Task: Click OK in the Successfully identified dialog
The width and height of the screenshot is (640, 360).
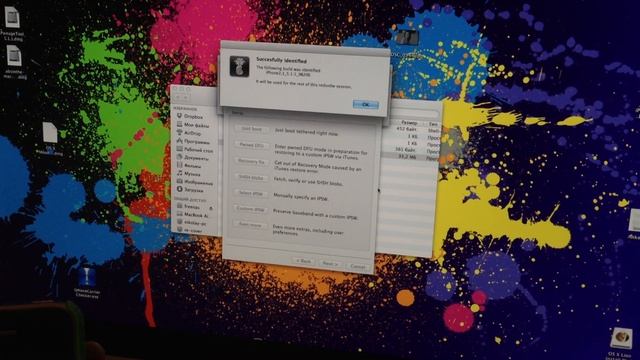Action: pyautogui.click(x=365, y=104)
